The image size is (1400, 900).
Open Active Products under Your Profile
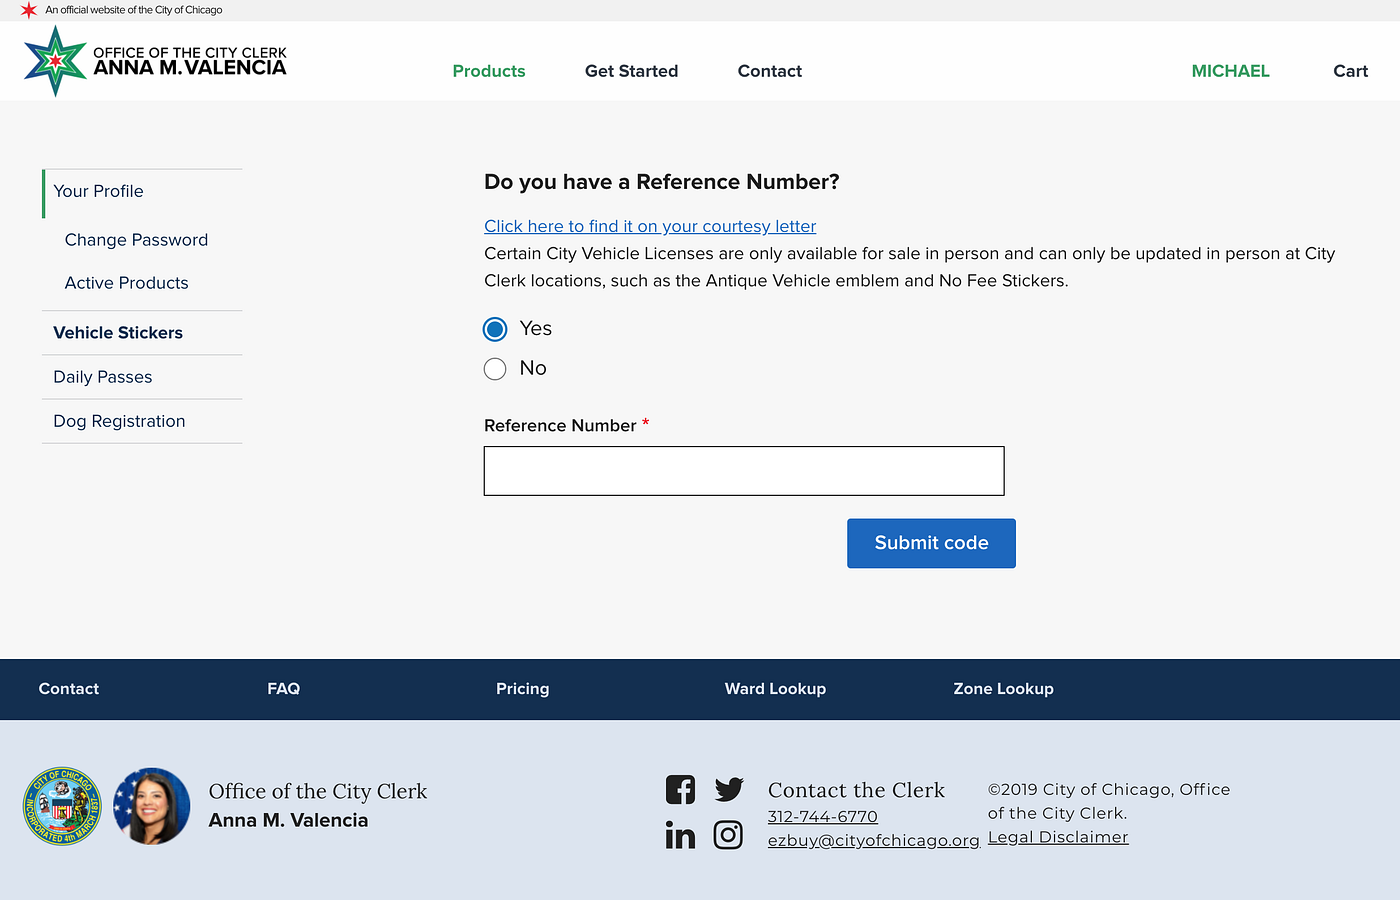point(126,283)
